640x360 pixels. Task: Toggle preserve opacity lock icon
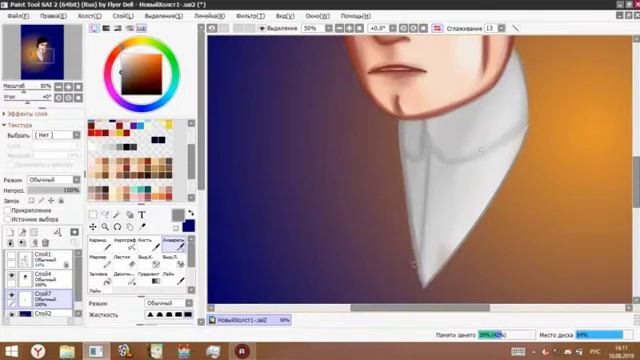[x=31, y=200]
